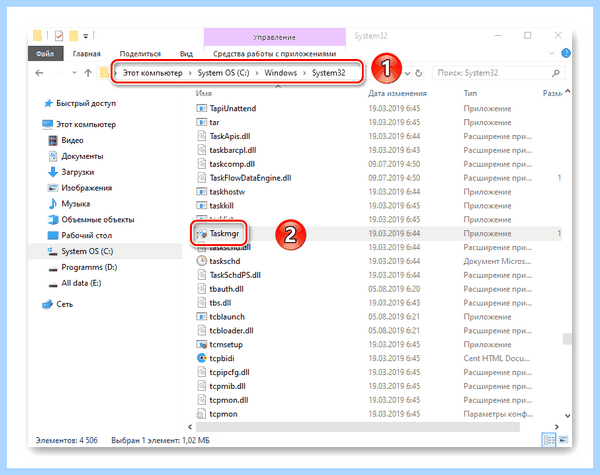Select System OS (C:) in the address path
Image resolution: width=600 pixels, height=475 pixels.
[223, 73]
